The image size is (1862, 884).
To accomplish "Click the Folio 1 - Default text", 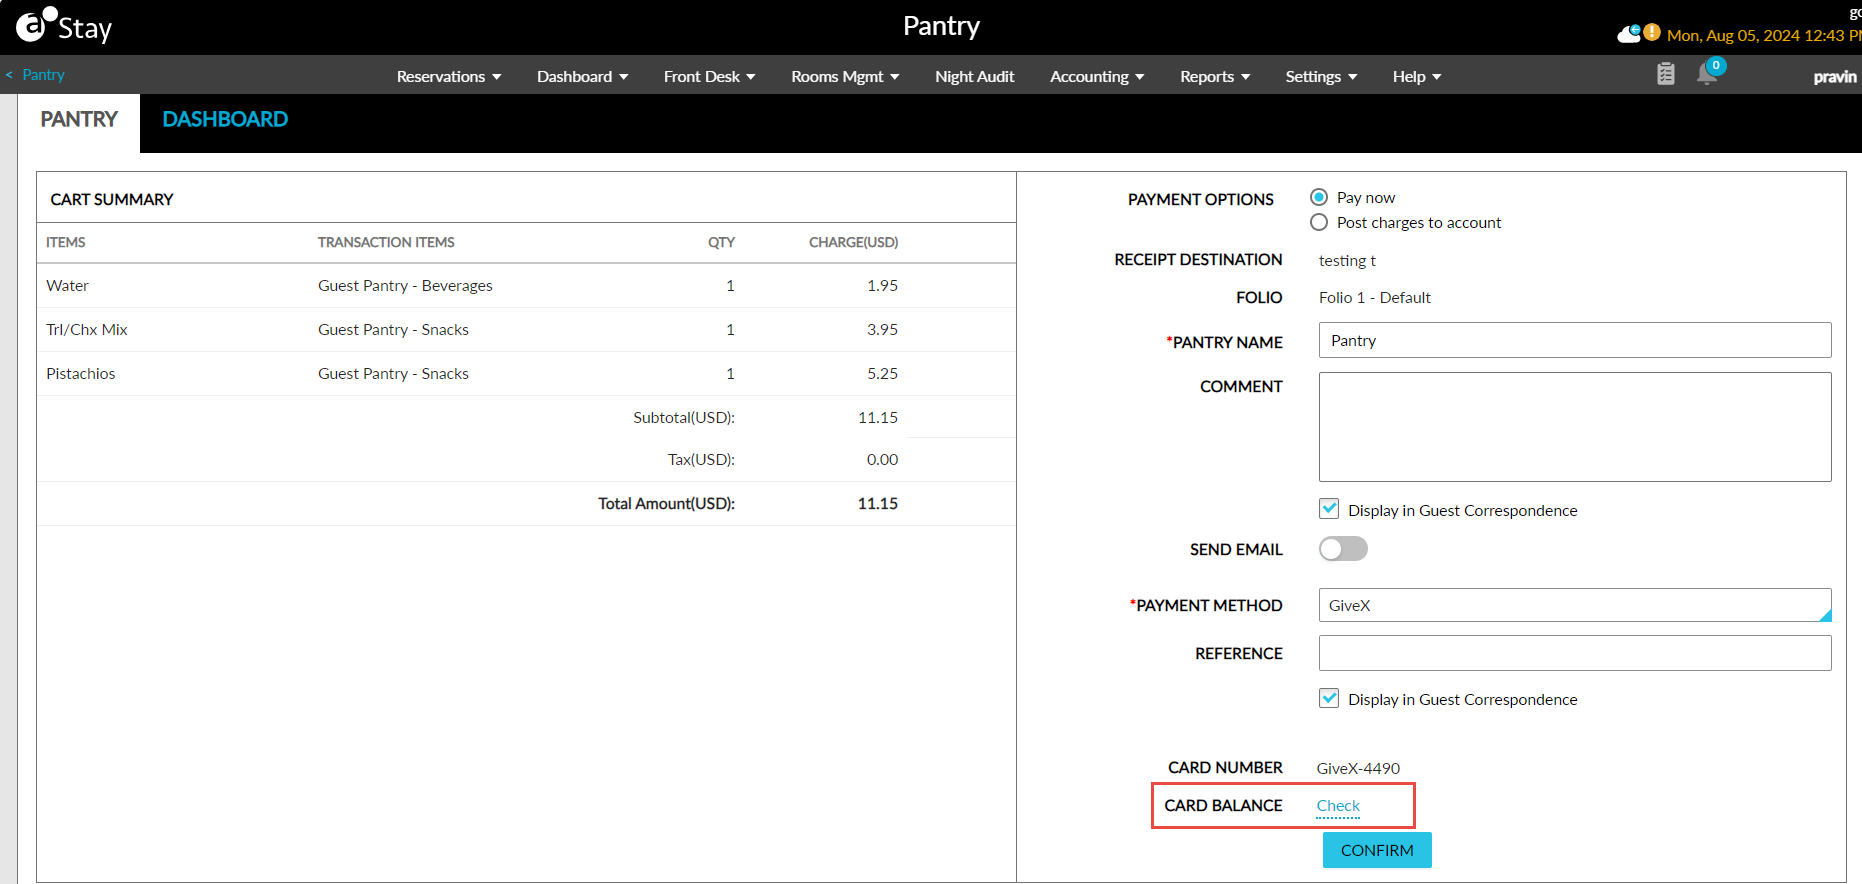I will (1374, 298).
